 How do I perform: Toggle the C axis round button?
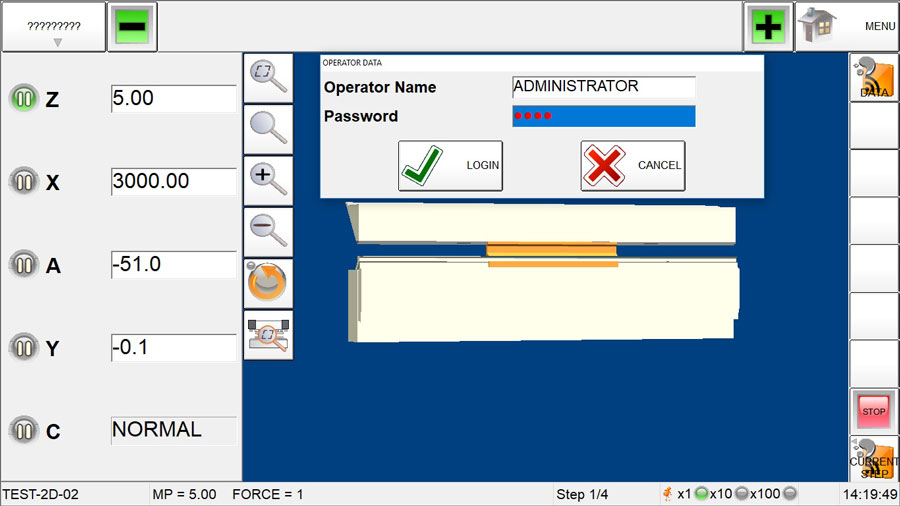(x=24, y=430)
